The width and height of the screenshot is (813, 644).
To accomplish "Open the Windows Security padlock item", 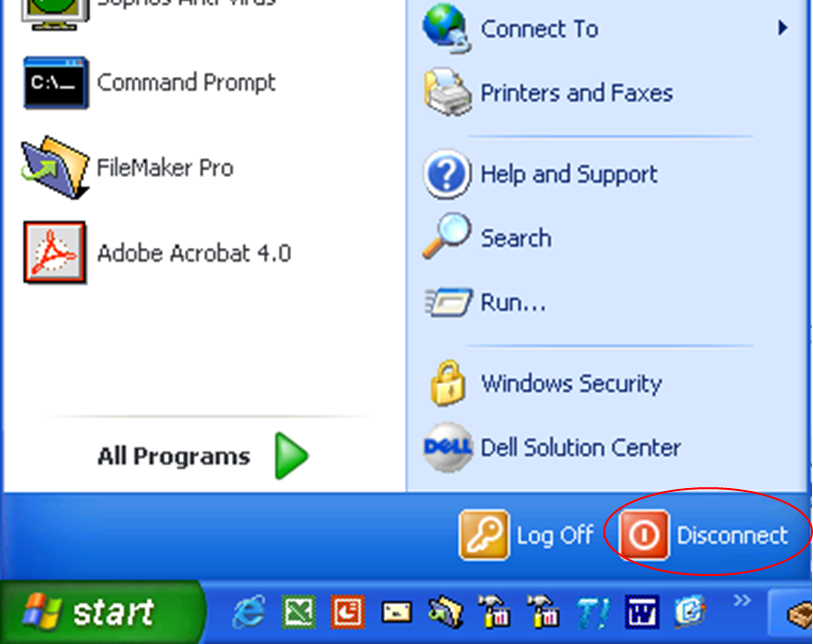I will coord(447,384).
